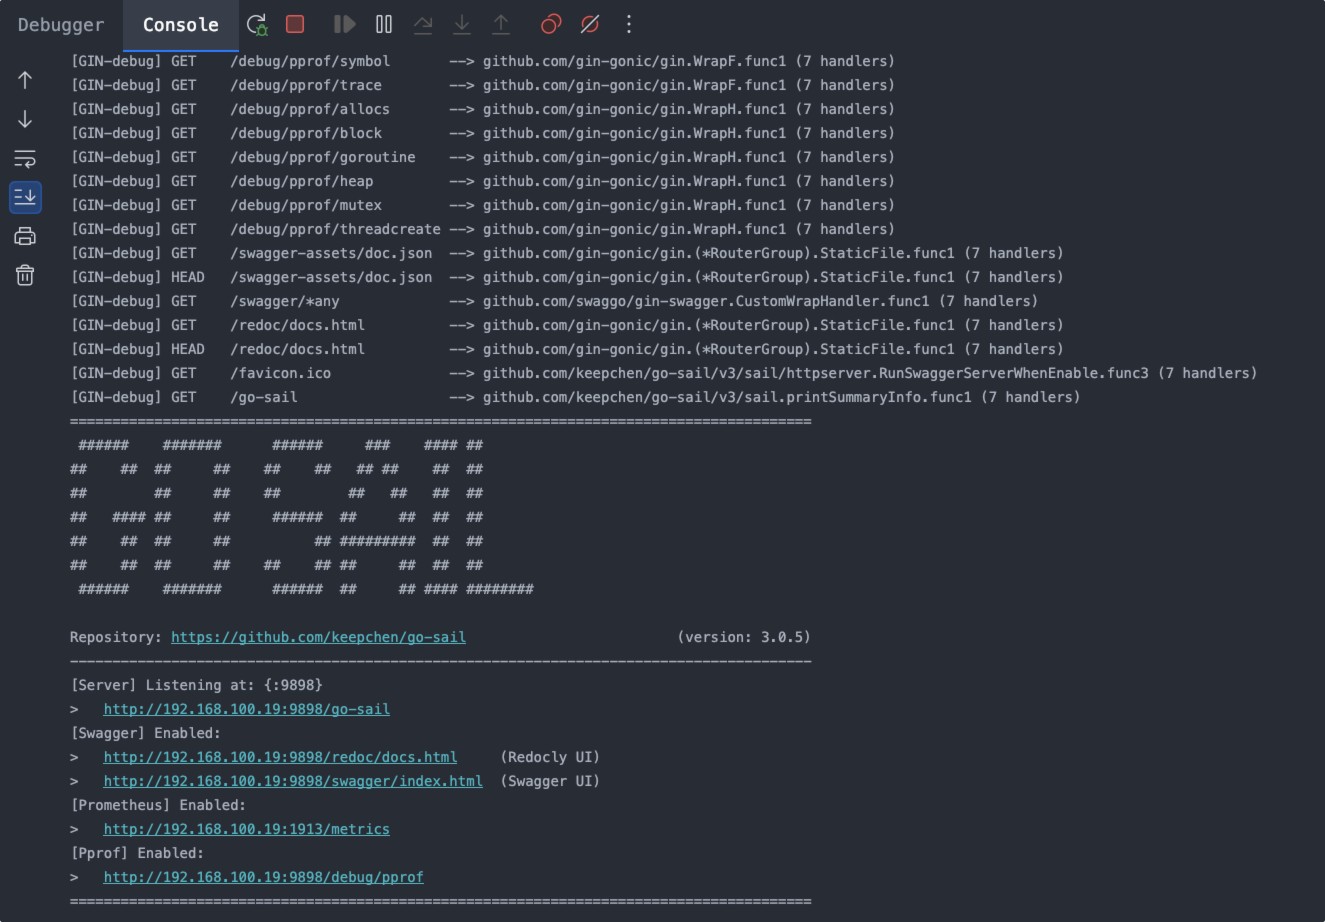The height and width of the screenshot is (922, 1325).
Task: Click the Step Into icon
Action: [462, 24]
